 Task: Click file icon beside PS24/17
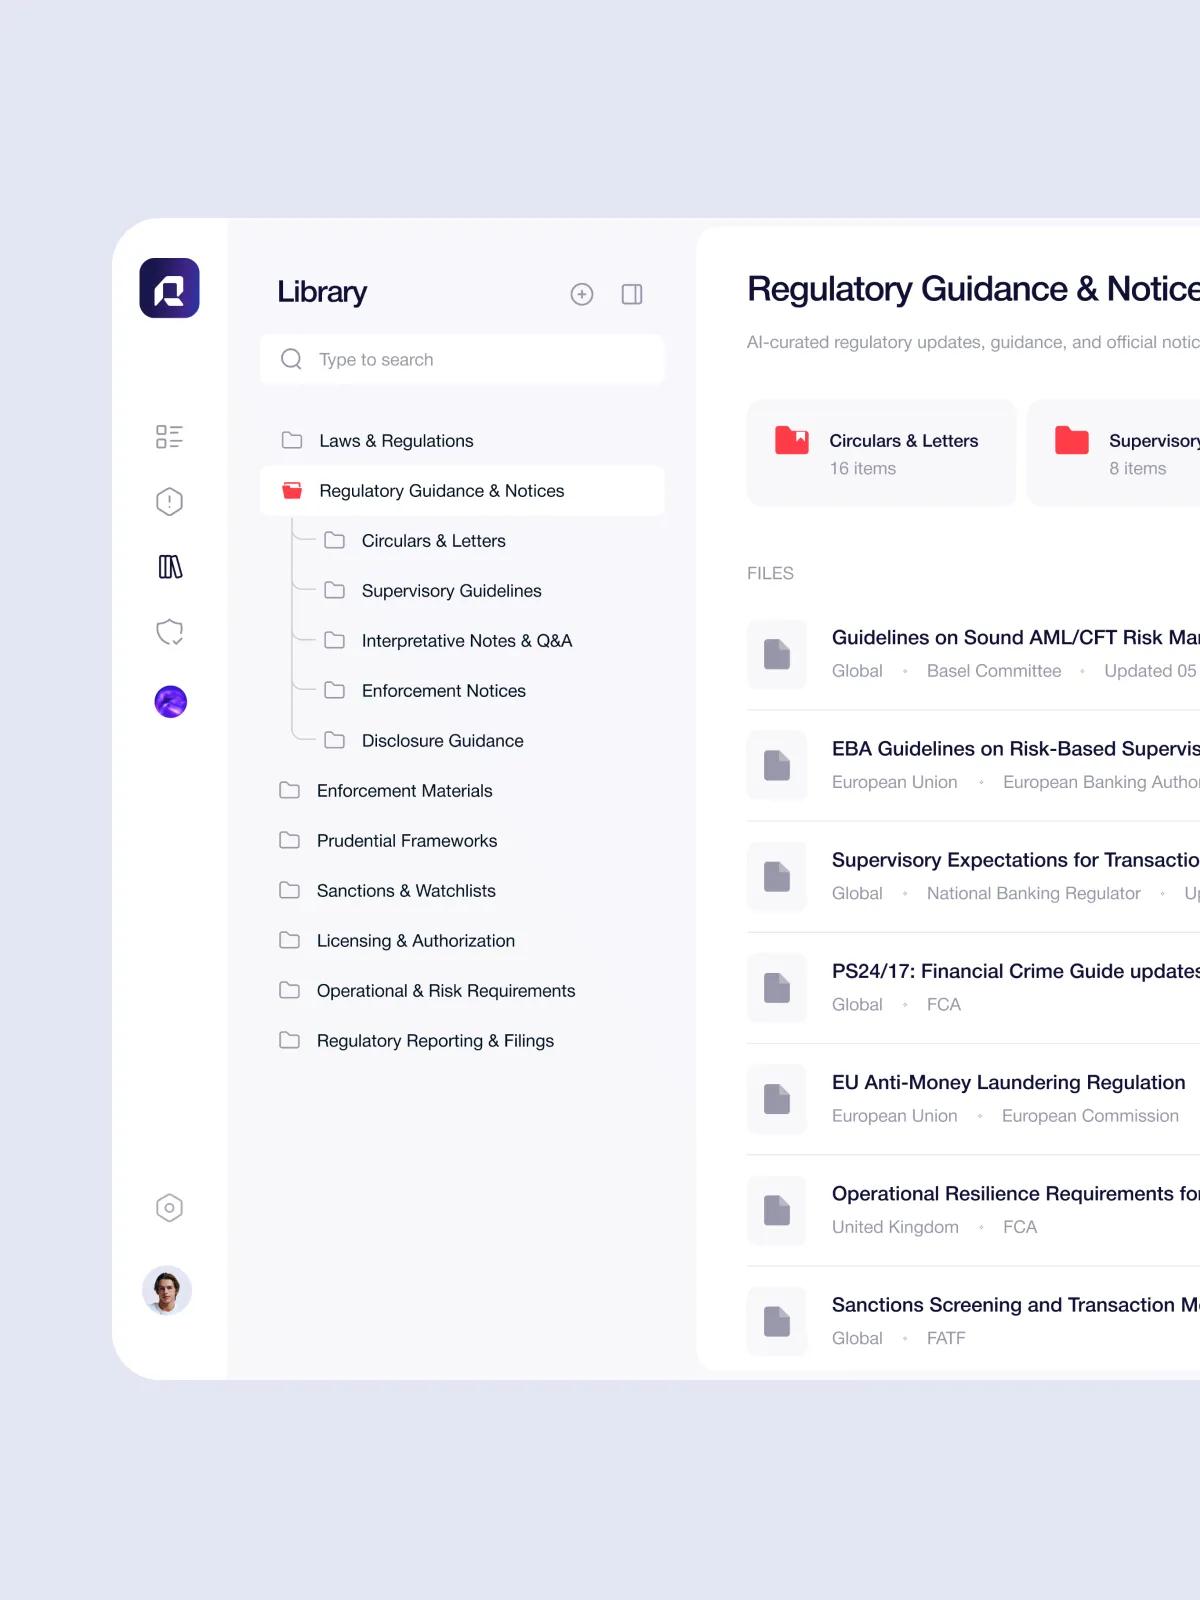(x=777, y=987)
